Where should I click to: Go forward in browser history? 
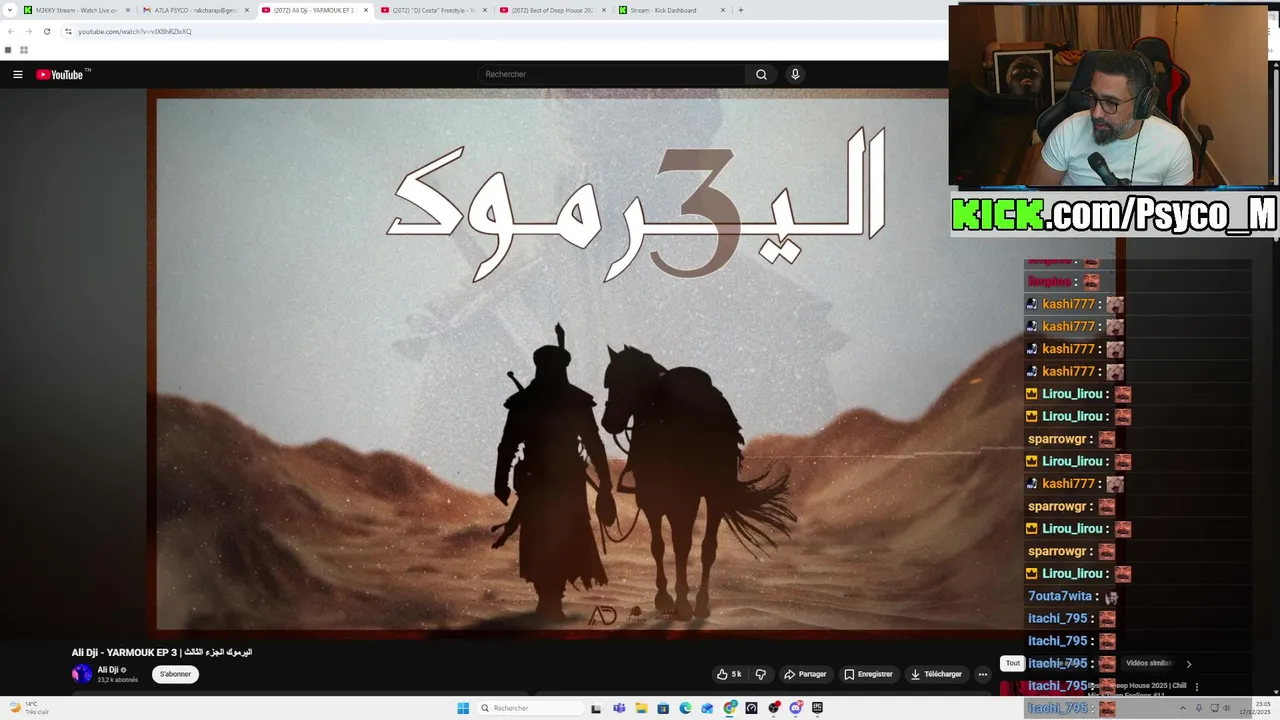(x=28, y=31)
